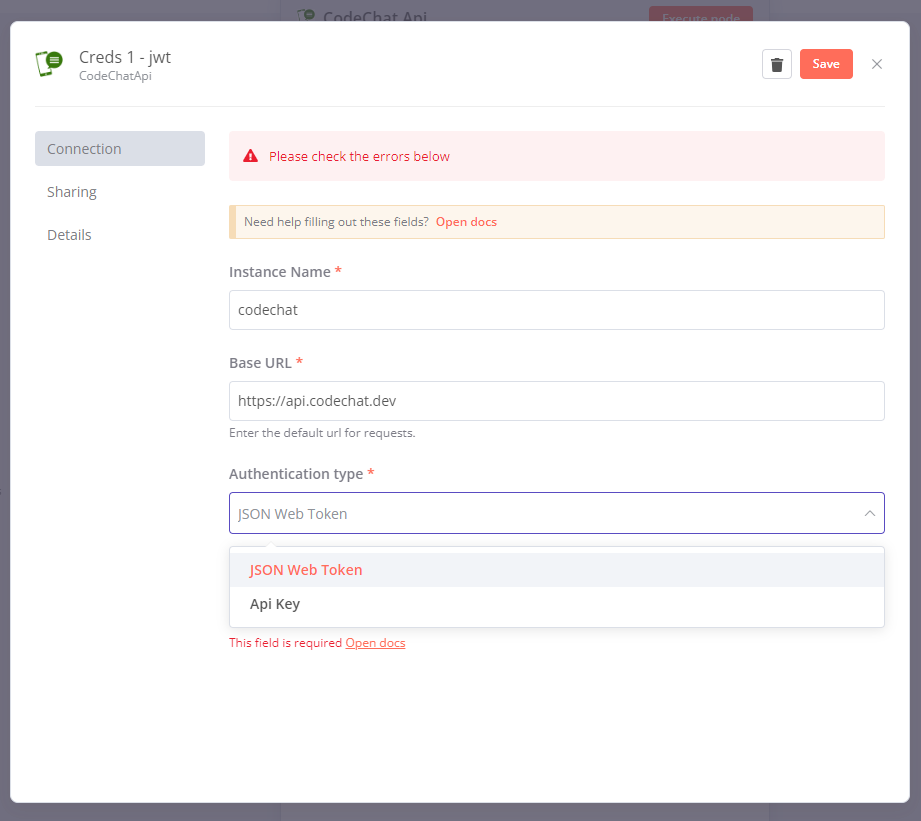Switch to the Details tab
The image size is (921, 821).
[69, 234]
